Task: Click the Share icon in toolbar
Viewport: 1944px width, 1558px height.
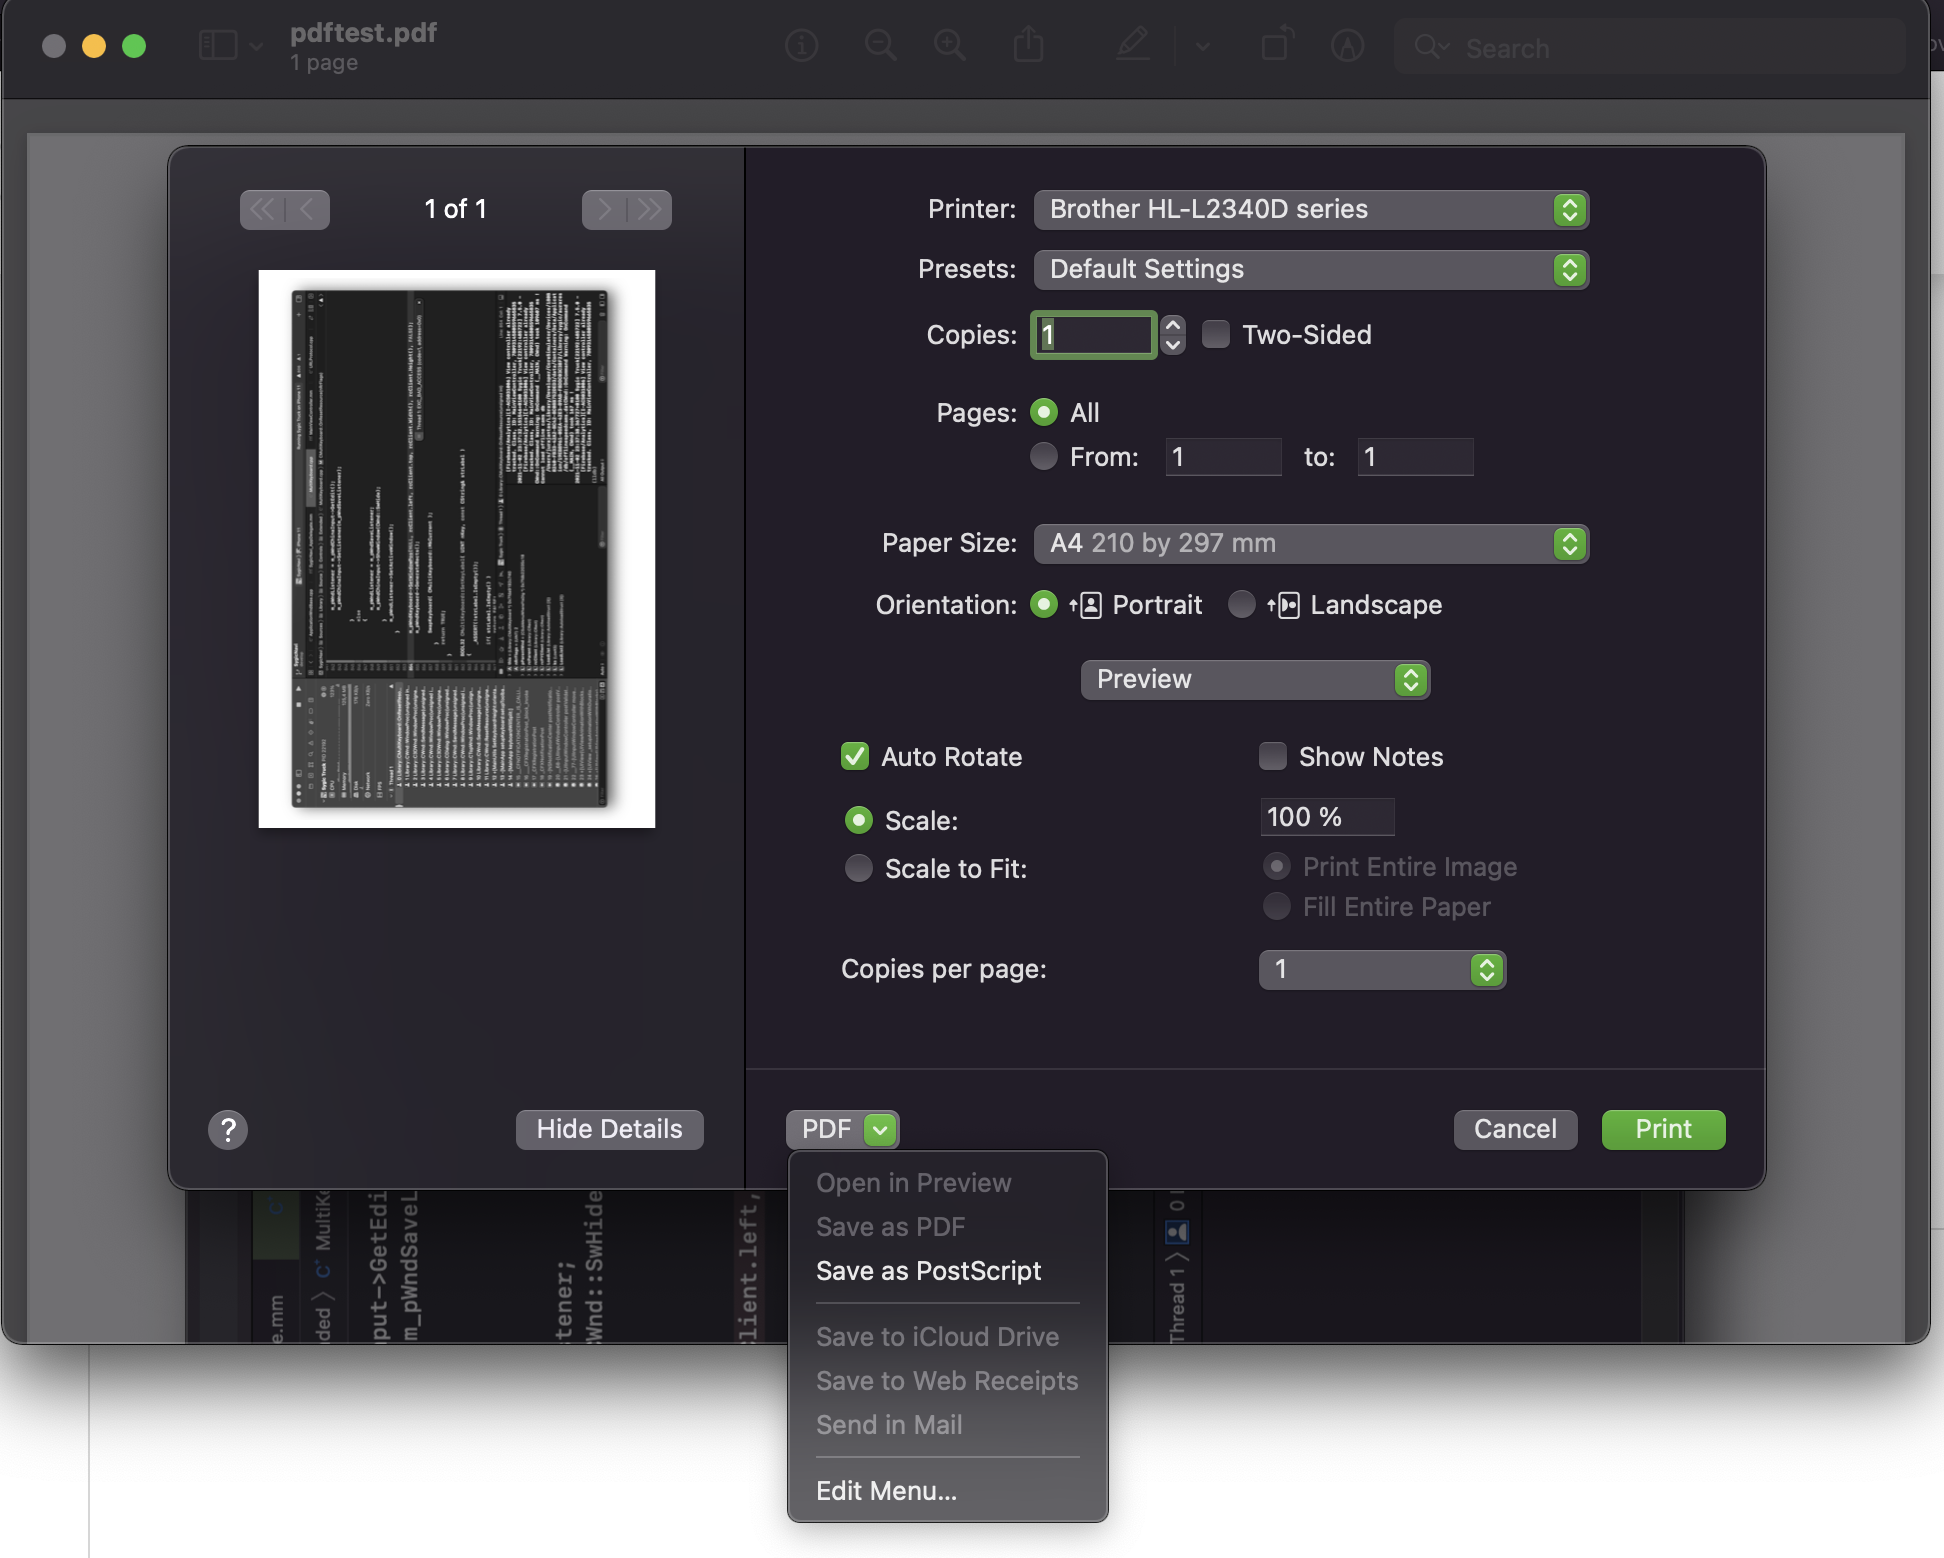Action: (x=1028, y=46)
